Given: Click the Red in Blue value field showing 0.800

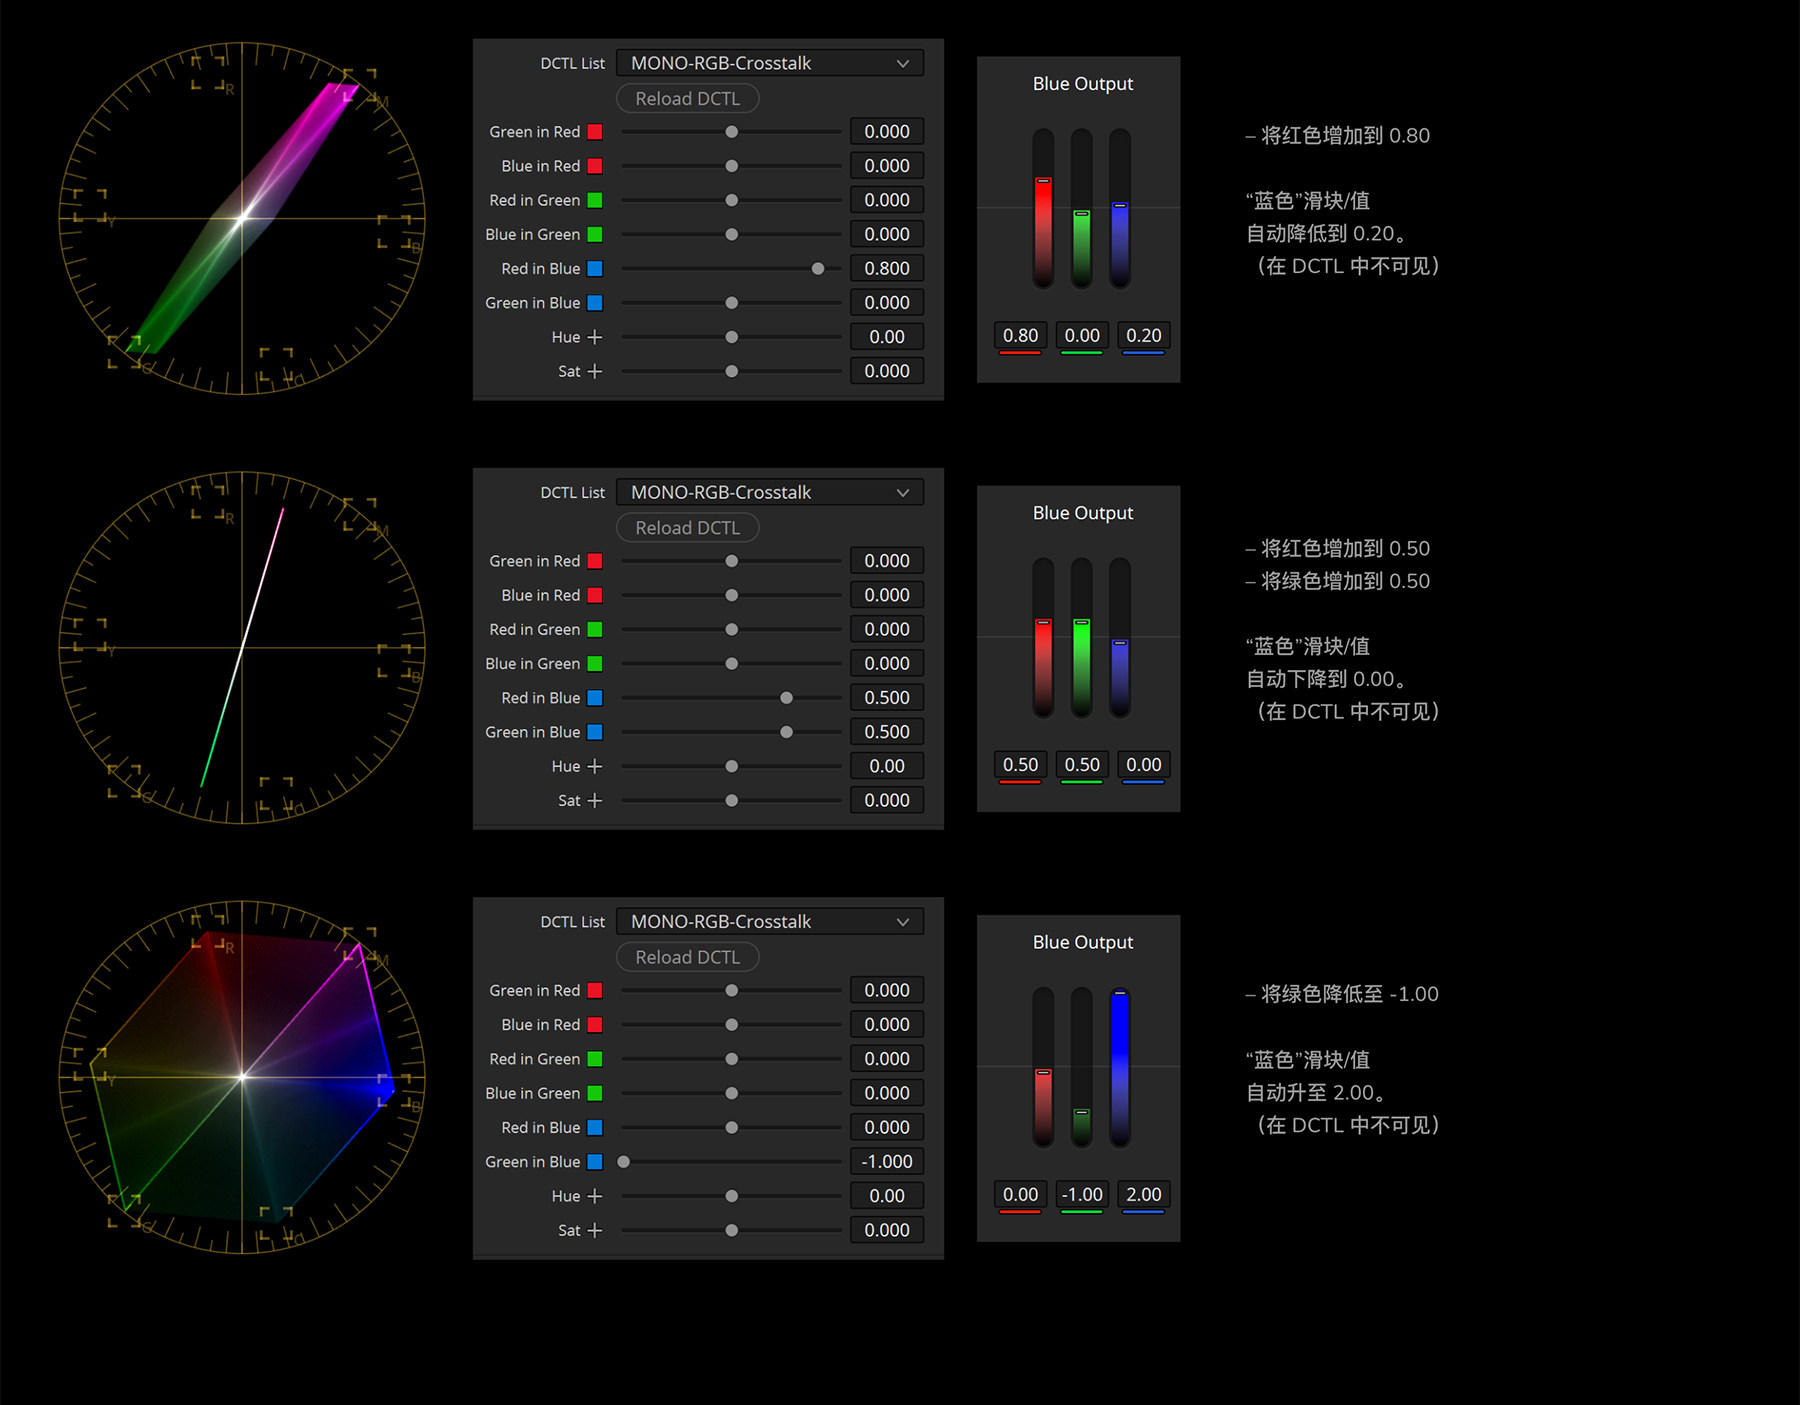Looking at the screenshot, I should point(887,268).
